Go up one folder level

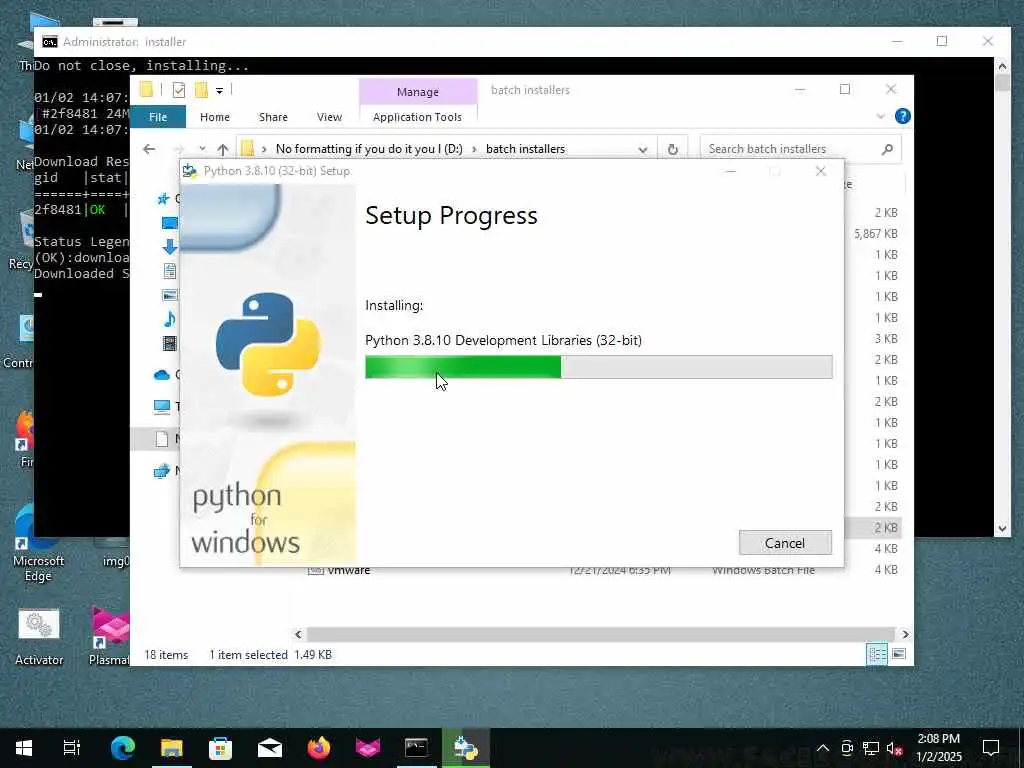click(x=223, y=149)
